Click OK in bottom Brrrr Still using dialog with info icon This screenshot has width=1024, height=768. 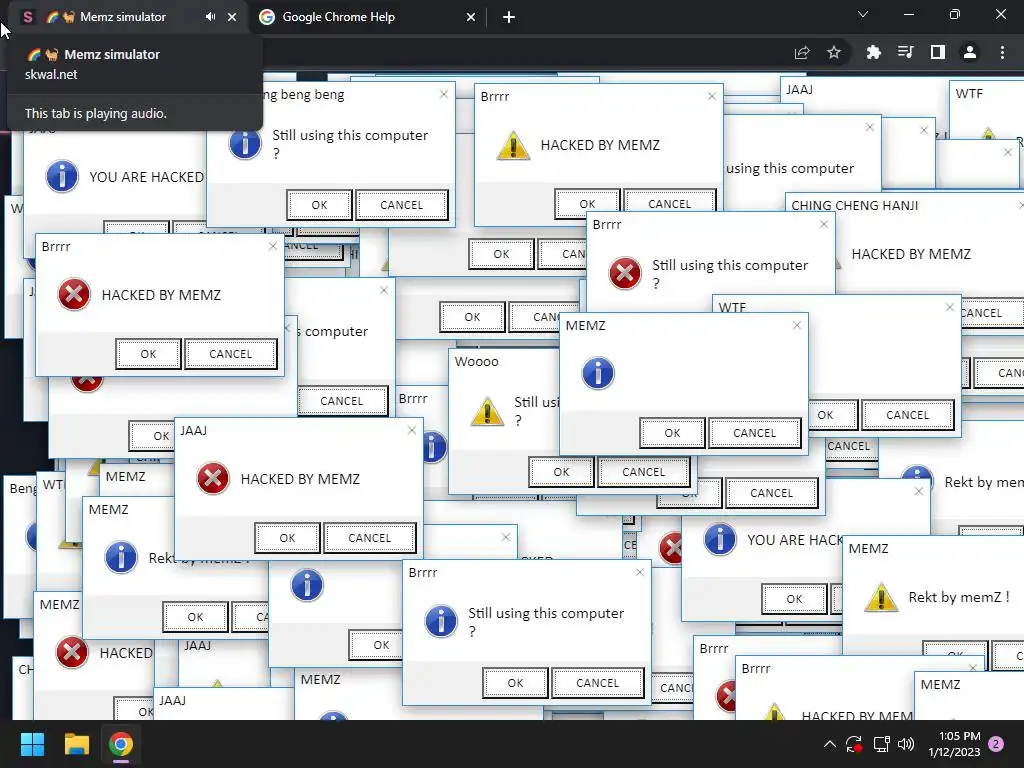(515, 683)
